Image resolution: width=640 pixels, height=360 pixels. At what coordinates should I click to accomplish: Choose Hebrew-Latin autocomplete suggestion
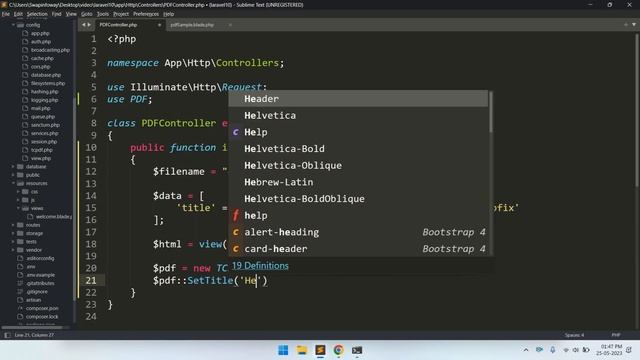(x=358, y=182)
